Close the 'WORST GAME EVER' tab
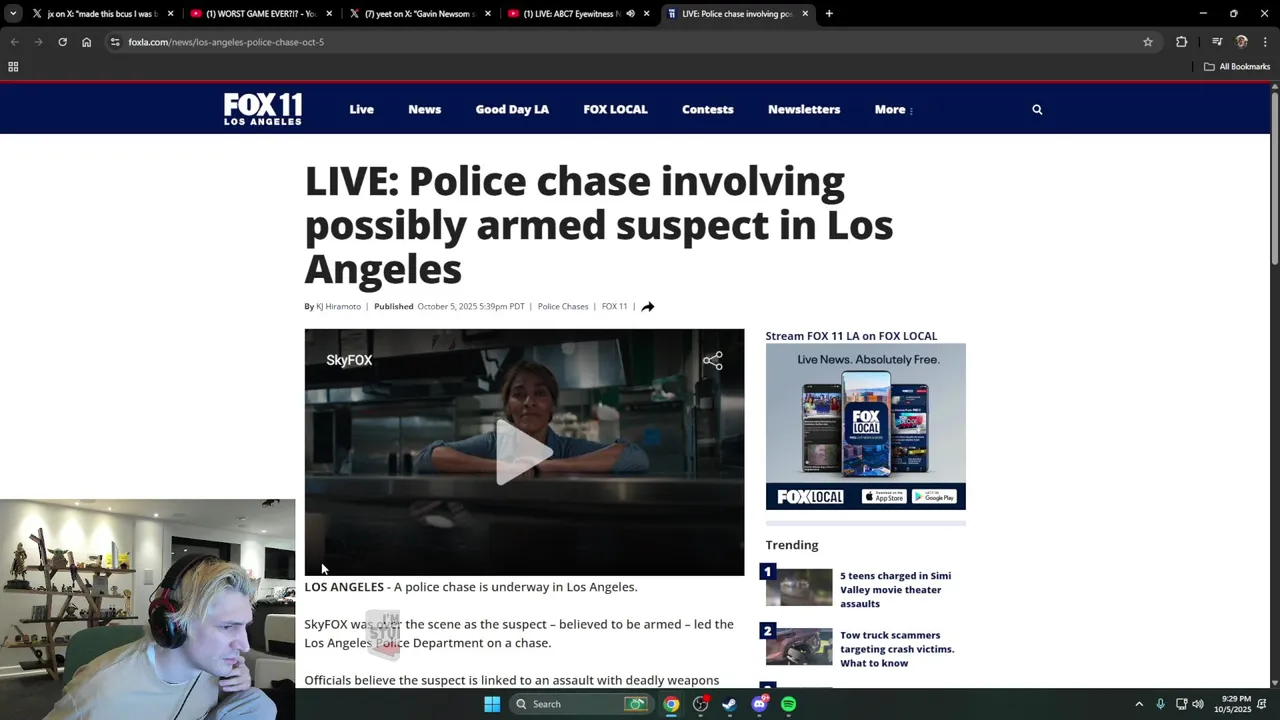Image resolution: width=1280 pixels, height=720 pixels. coord(329,14)
